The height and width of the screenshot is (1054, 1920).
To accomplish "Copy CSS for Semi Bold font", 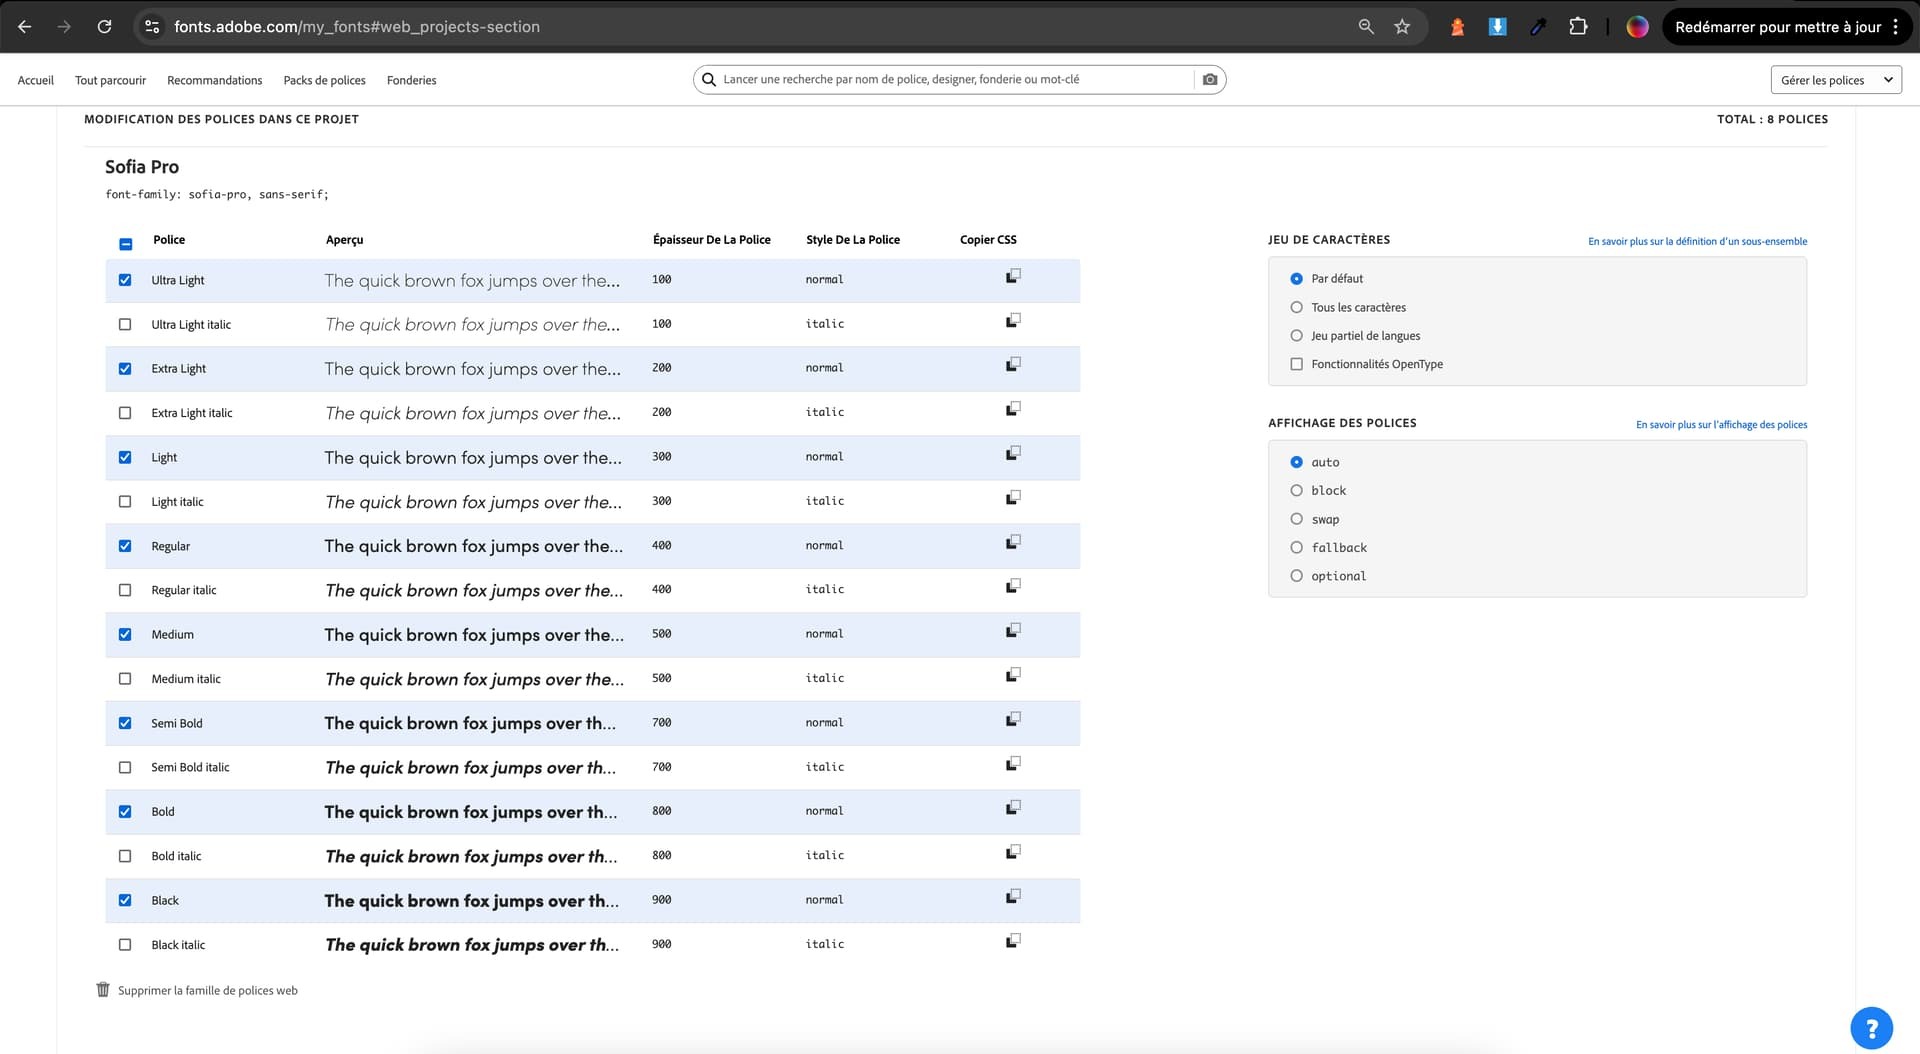I will 1013,720.
